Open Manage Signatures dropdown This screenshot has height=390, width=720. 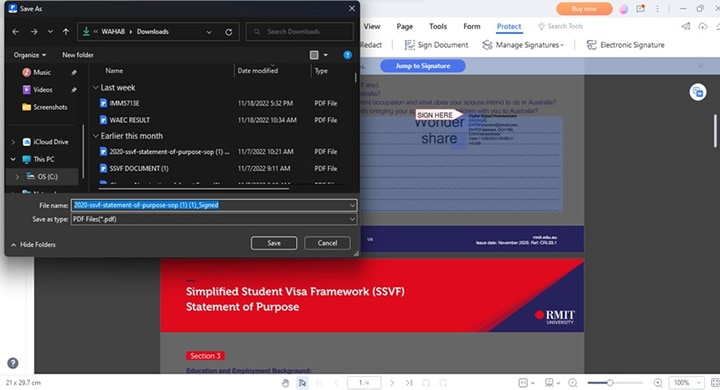point(523,45)
